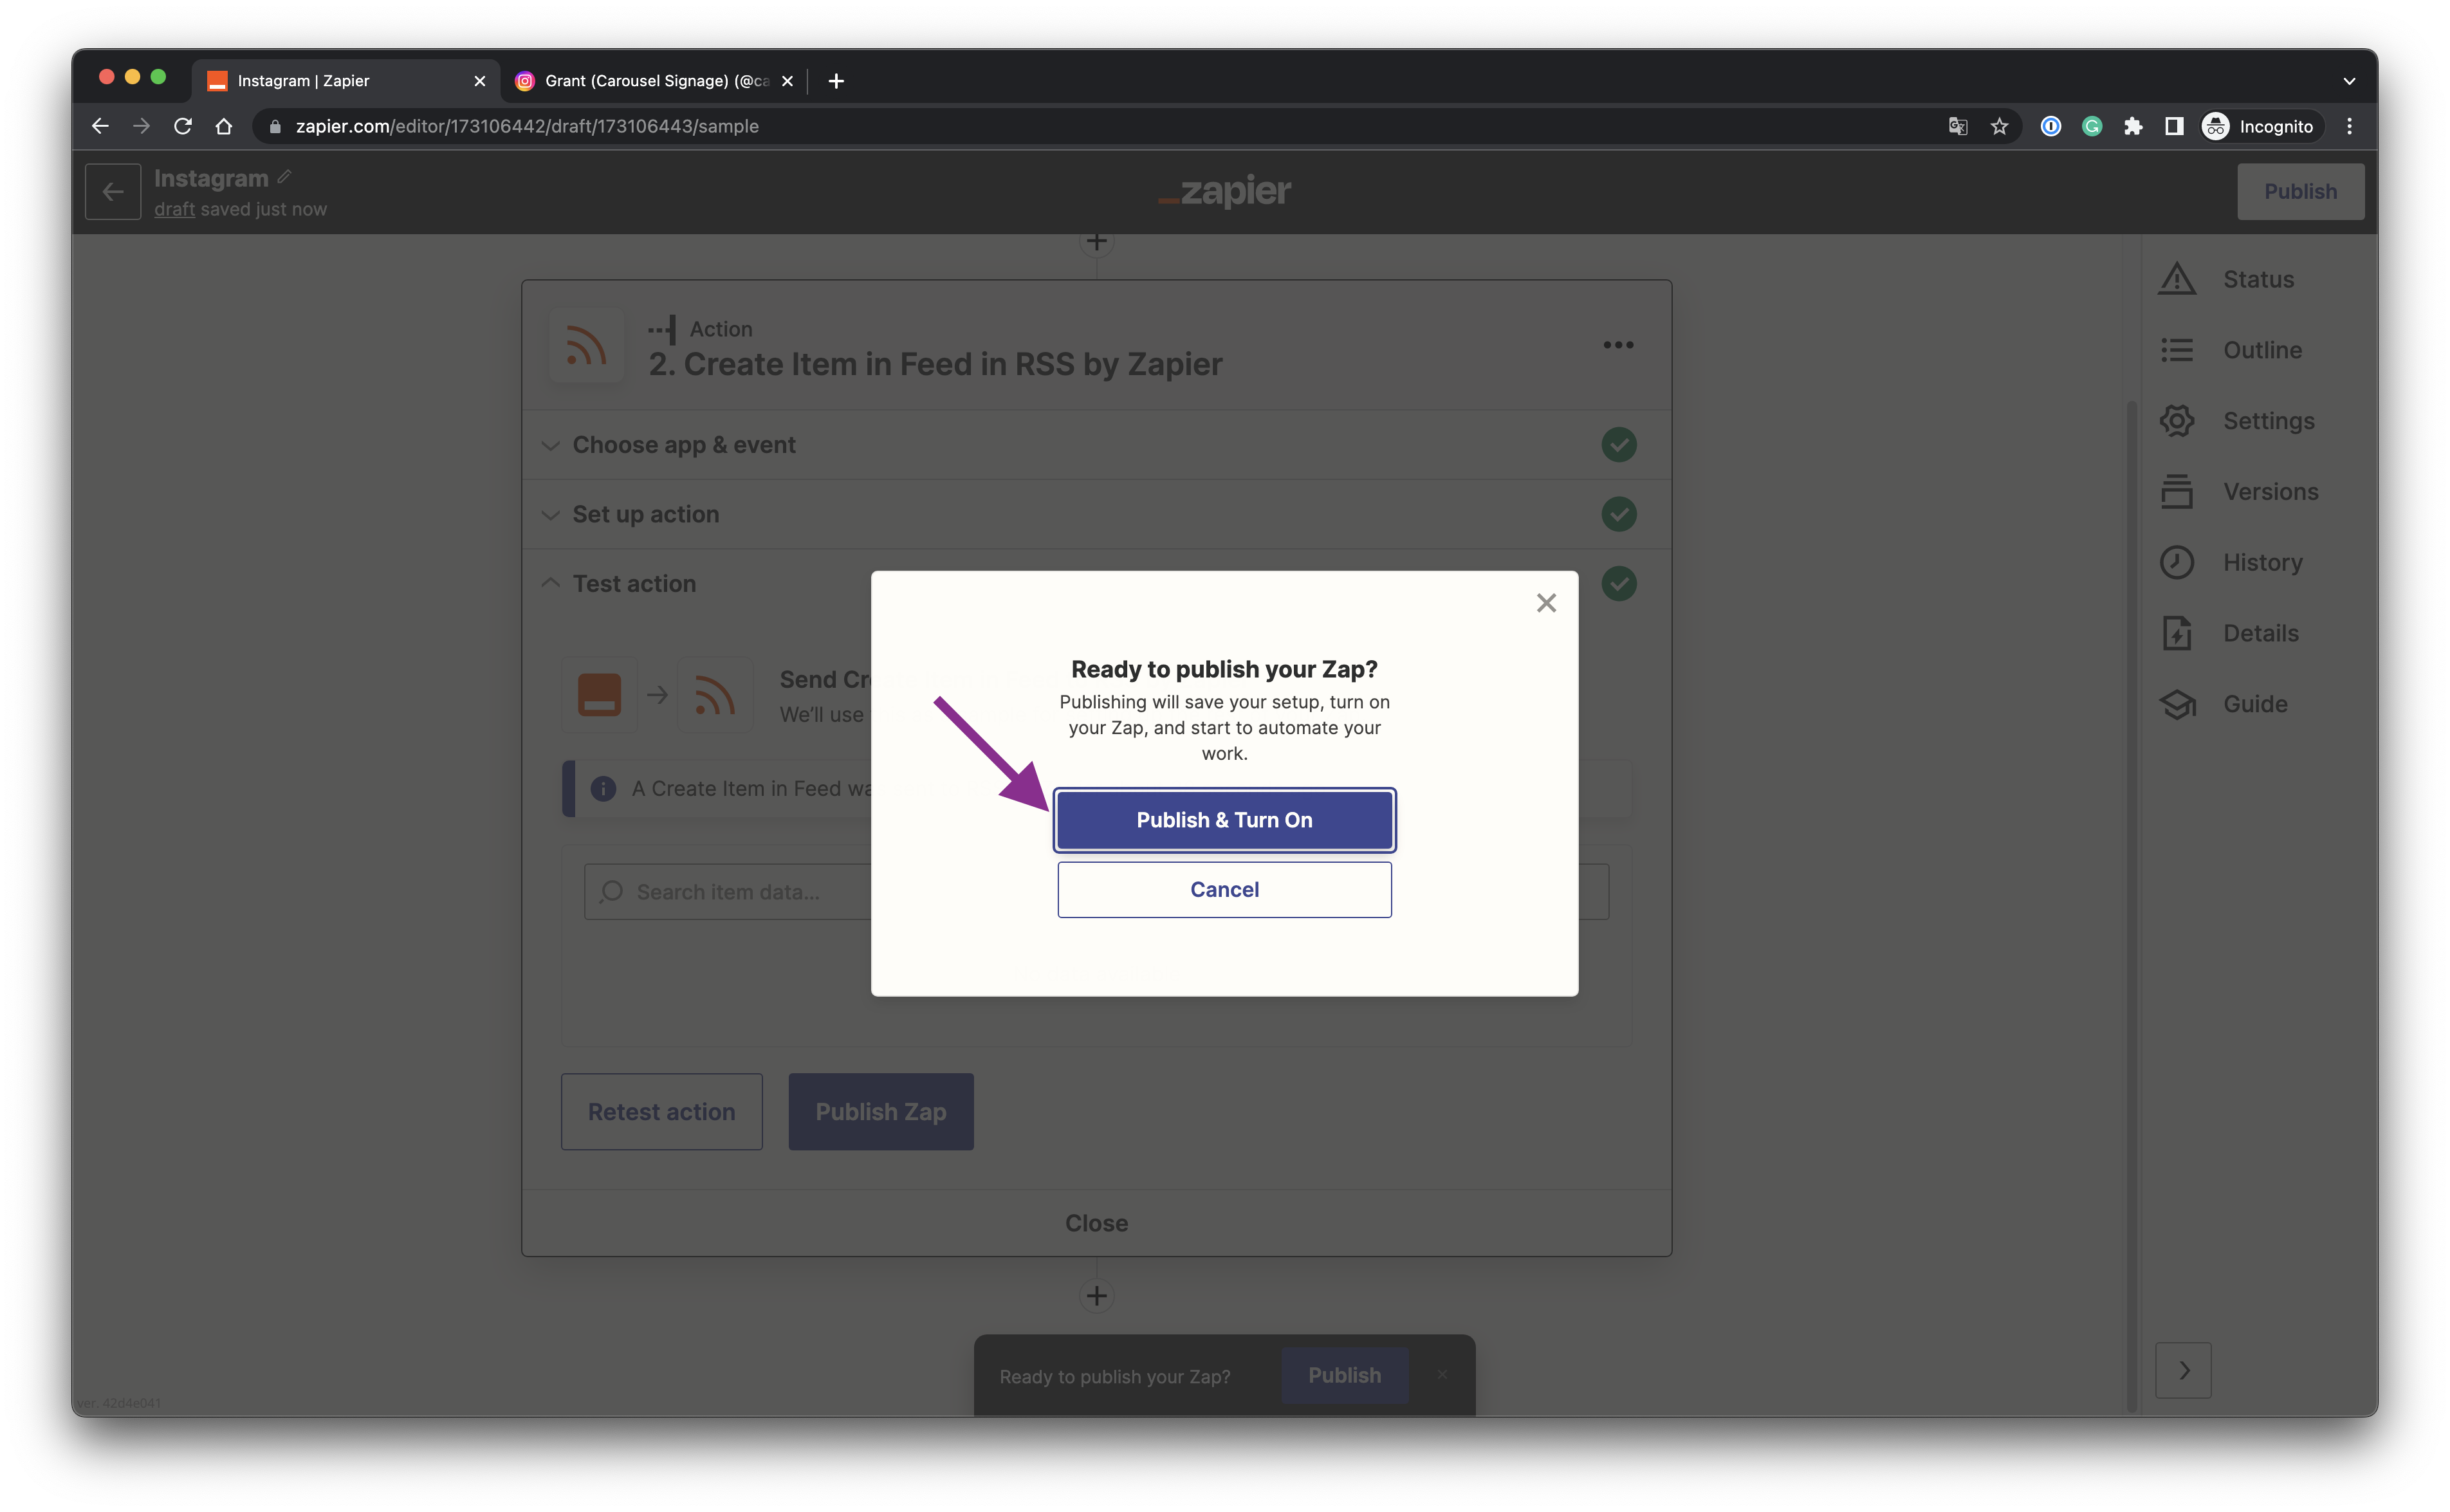The image size is (2450, 1512).
Task: Click the info icon in notice
Action: coord(603,789)
